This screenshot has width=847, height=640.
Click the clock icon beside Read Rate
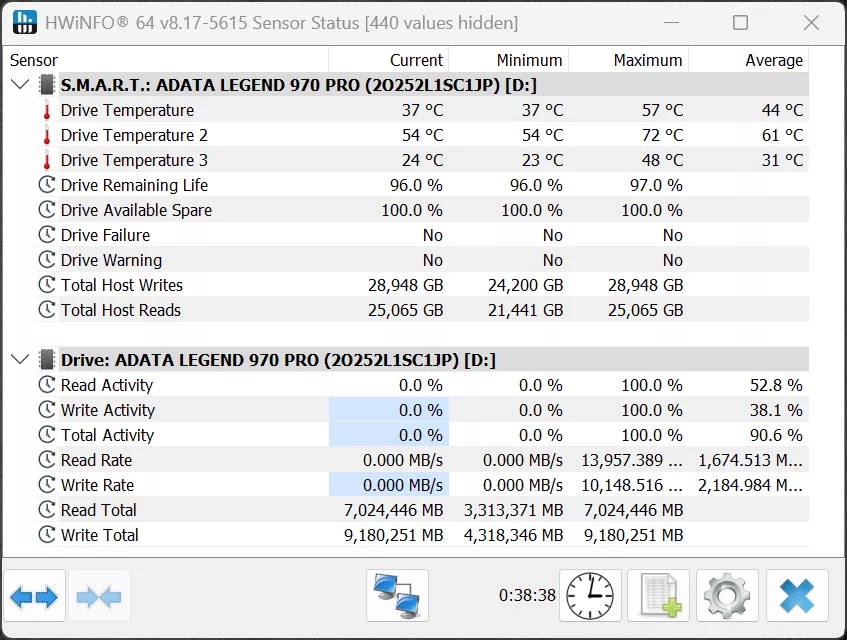tap(47, 460)
